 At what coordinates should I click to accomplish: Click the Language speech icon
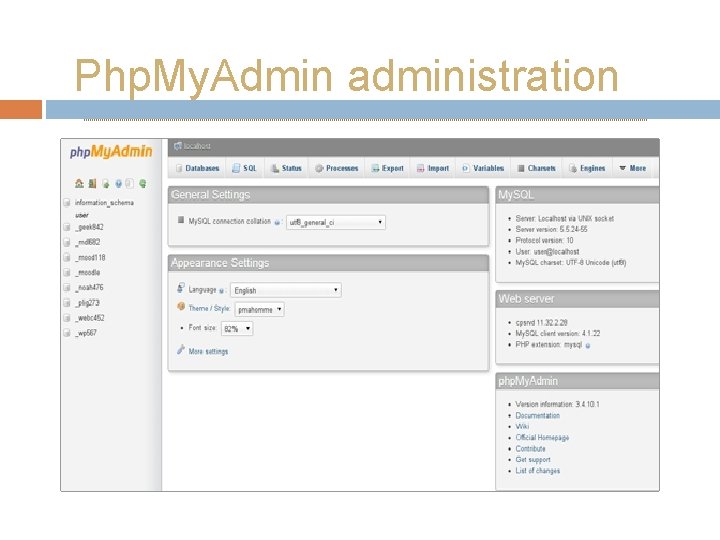[x=181, y=288]
